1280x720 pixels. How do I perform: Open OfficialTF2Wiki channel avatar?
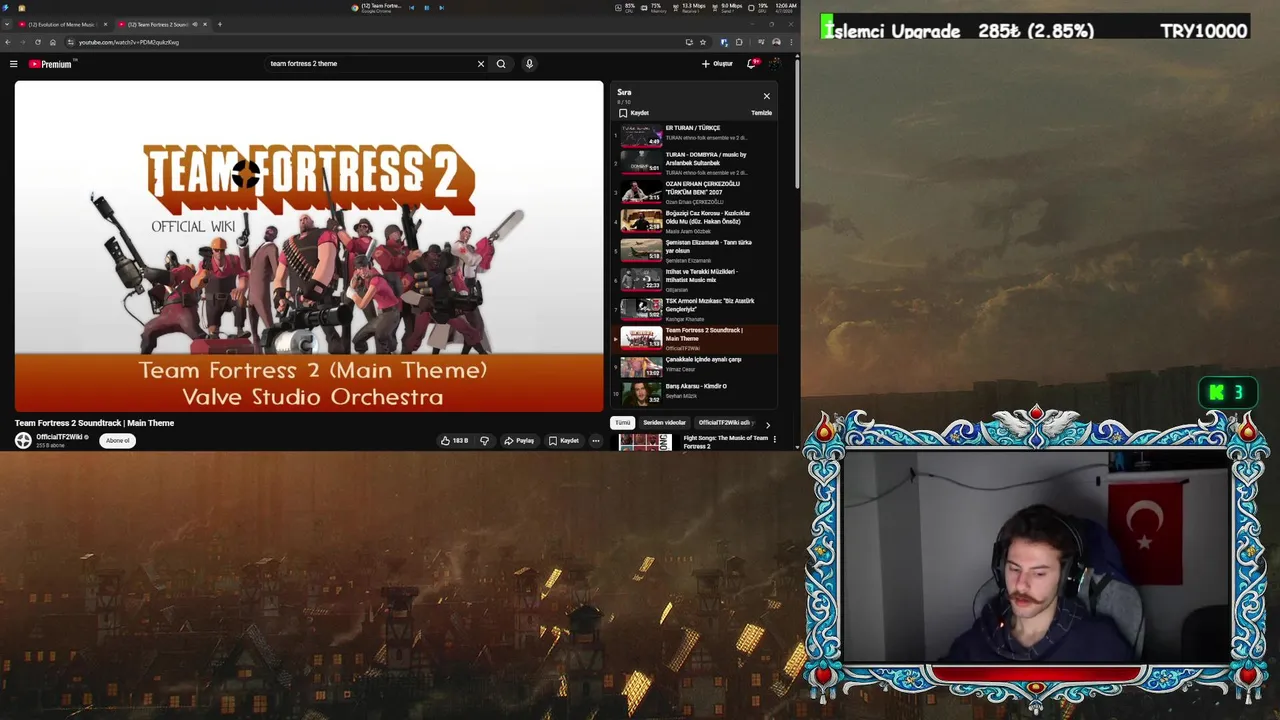(x=23, y=440)
